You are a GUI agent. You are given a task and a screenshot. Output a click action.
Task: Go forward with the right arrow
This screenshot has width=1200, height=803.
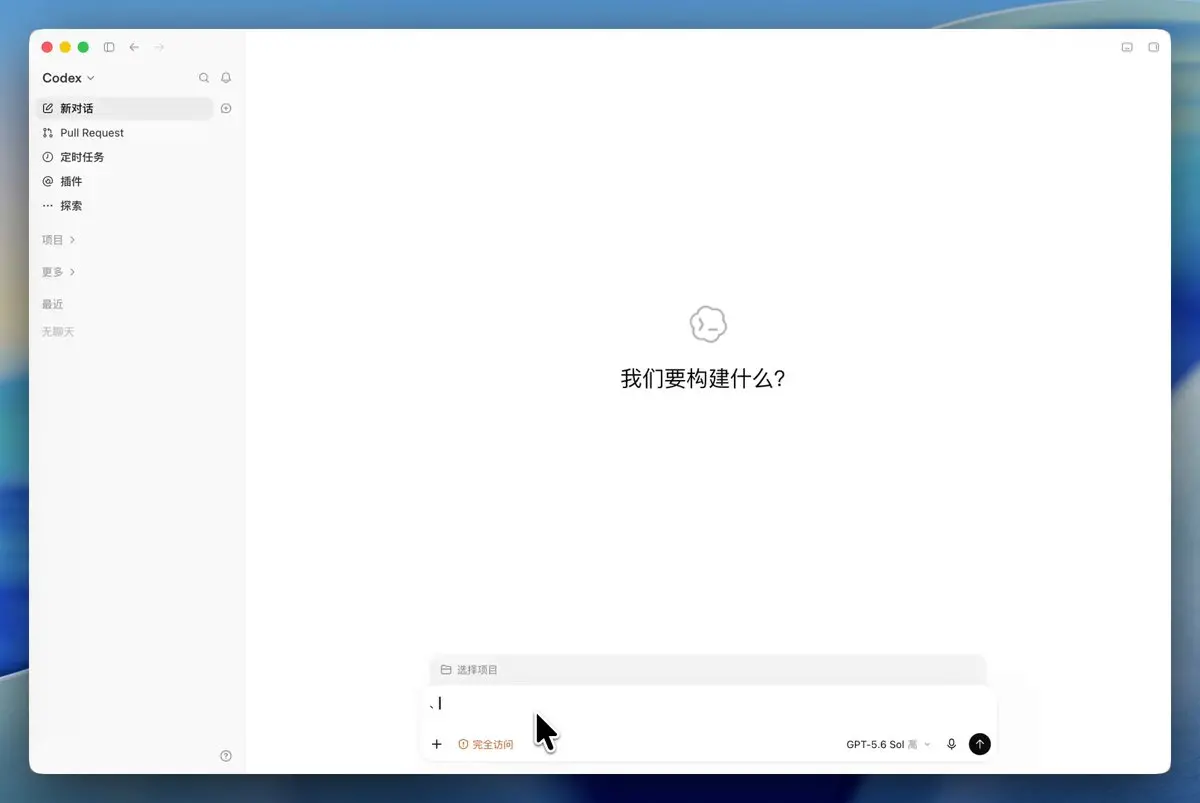(159, 47)
